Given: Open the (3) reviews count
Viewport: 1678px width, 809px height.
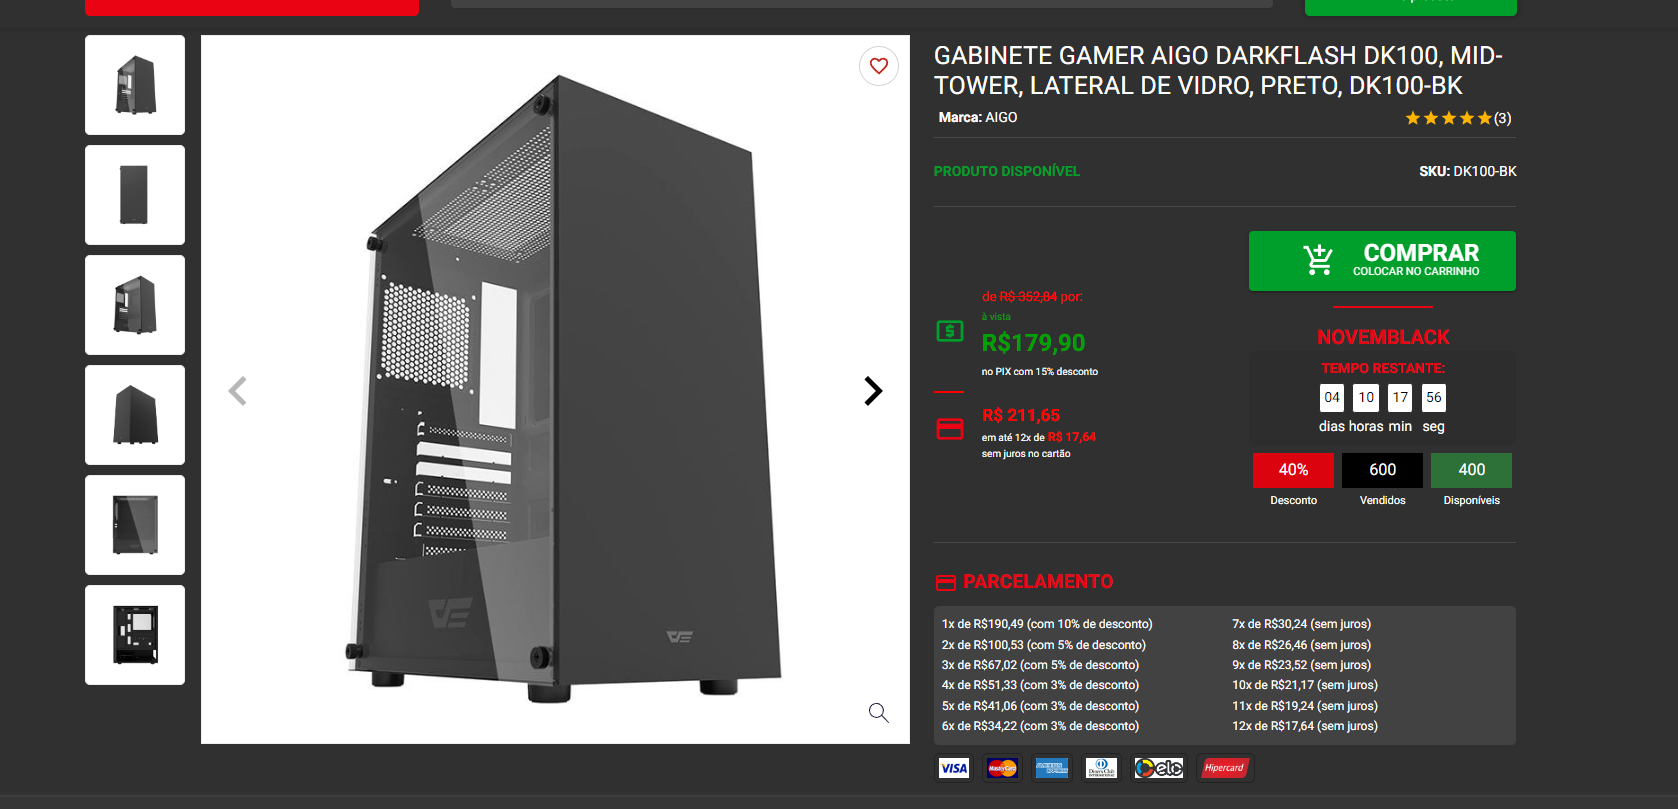Looking at the screenshot, I should click(x=1503, y=118).
